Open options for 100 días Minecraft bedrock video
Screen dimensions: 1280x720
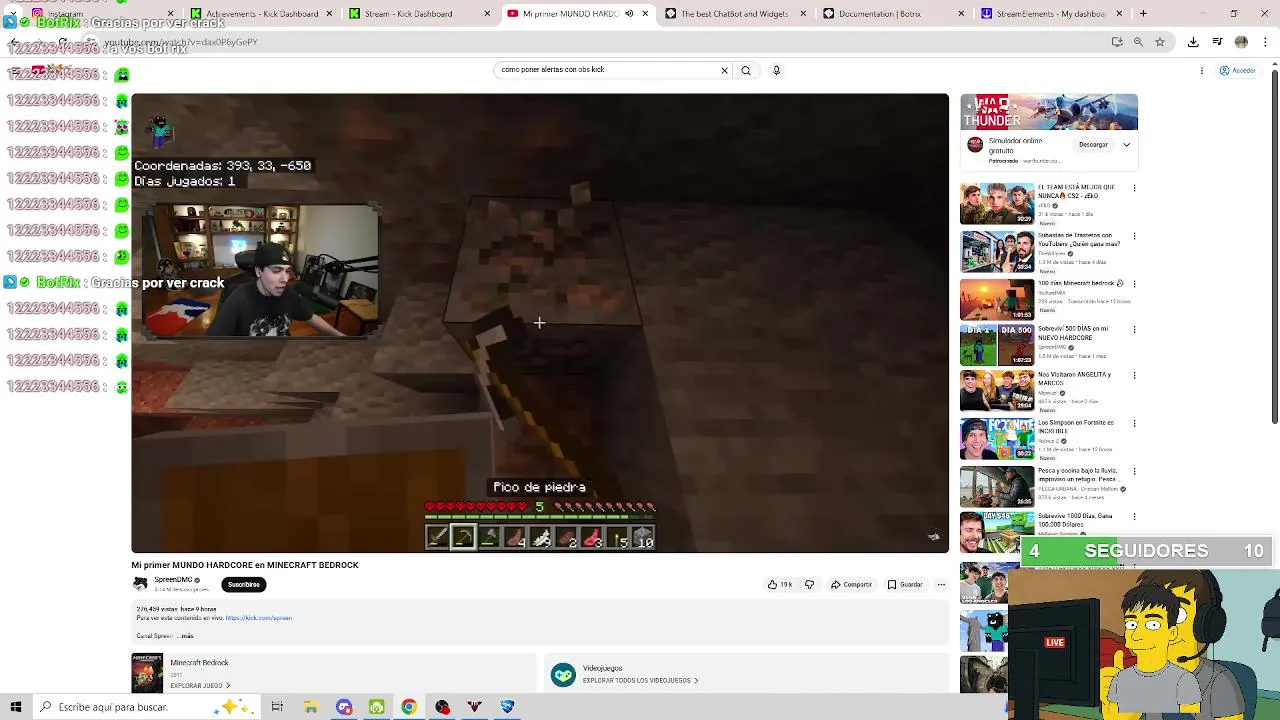pyautogui.click(x=1134, y=283)
